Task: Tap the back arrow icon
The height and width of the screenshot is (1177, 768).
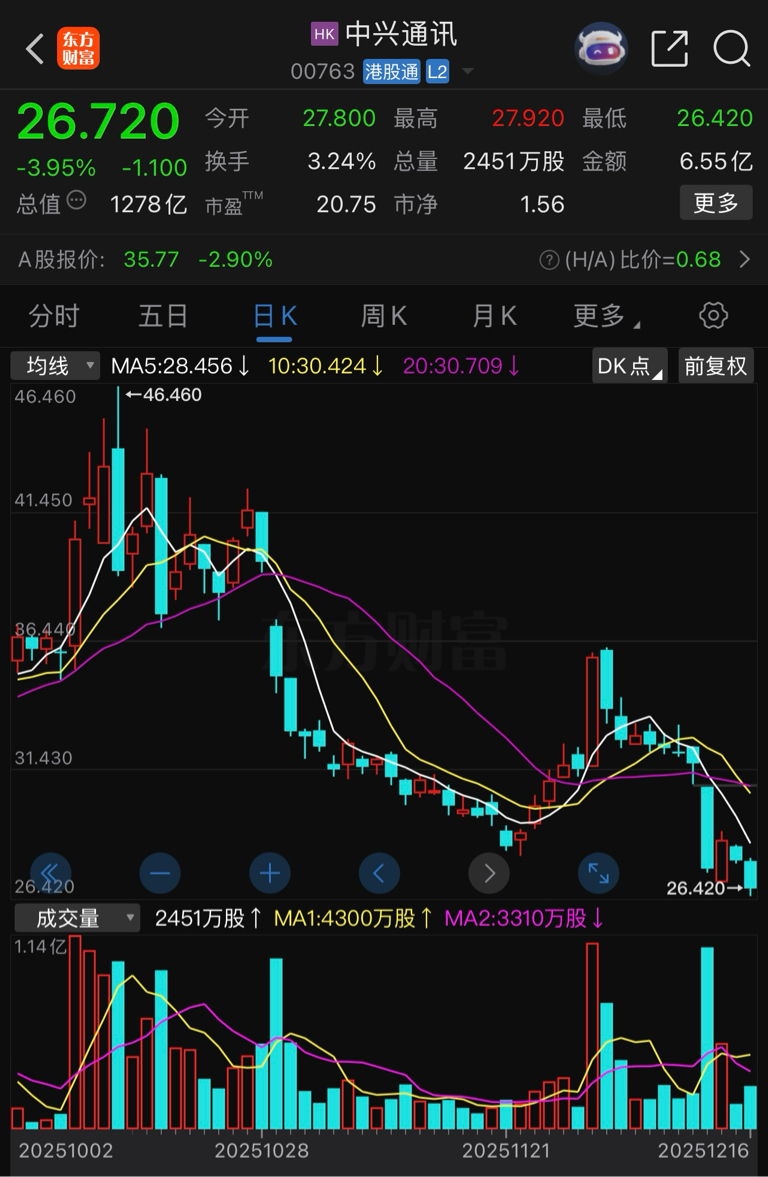Action: (x=35, y=49)
